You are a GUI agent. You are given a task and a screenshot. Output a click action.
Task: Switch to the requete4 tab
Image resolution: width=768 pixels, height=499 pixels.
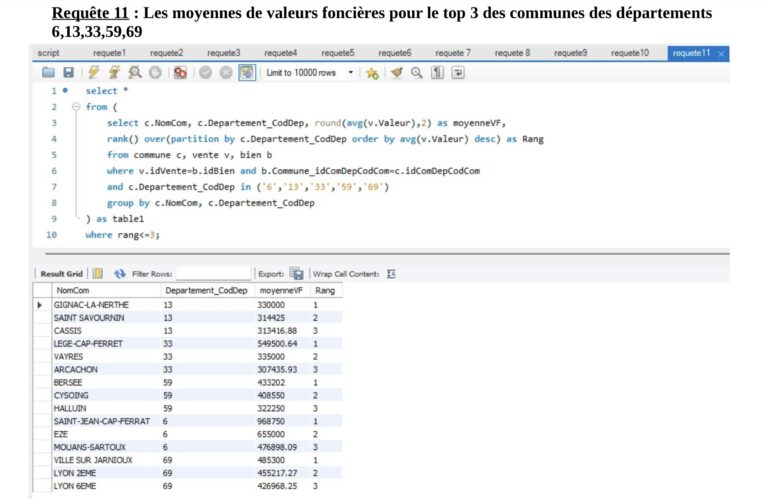point(281,52)
